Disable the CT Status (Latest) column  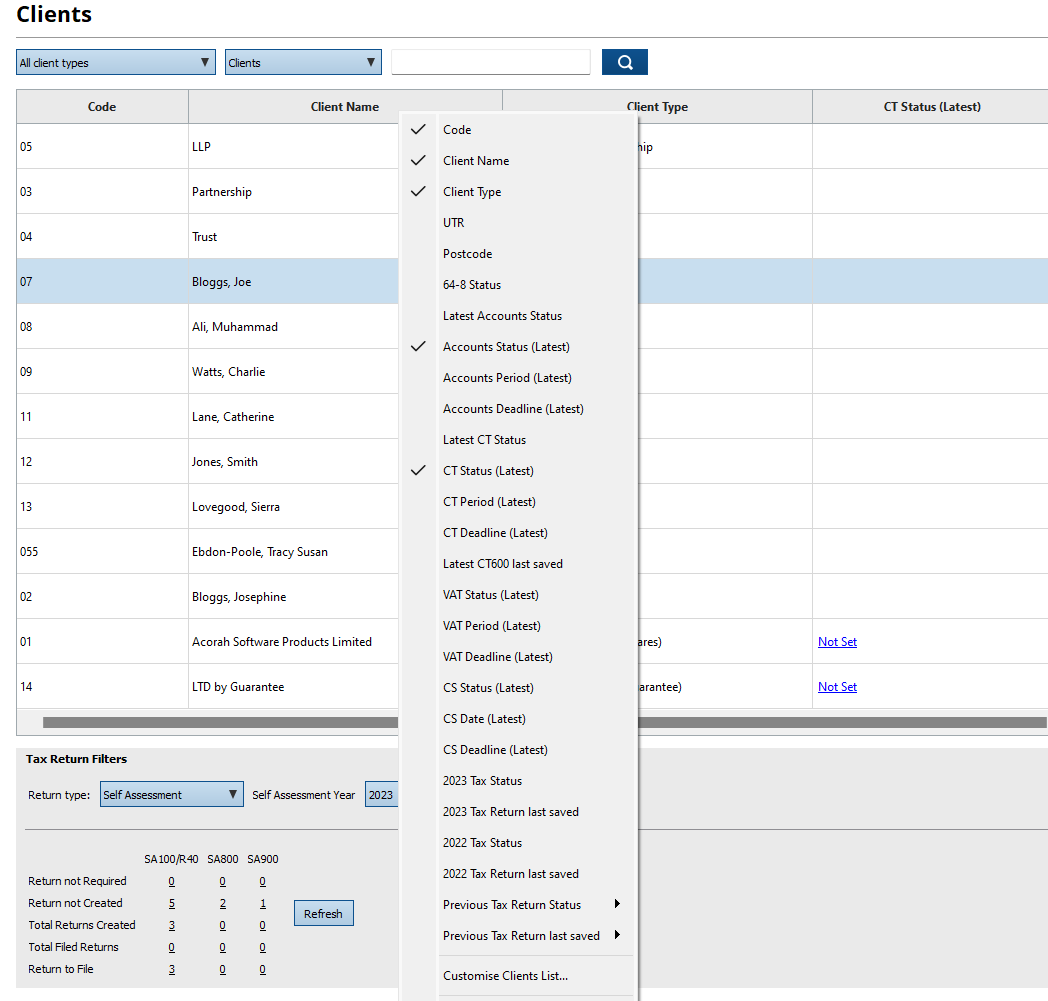(488, 471)
